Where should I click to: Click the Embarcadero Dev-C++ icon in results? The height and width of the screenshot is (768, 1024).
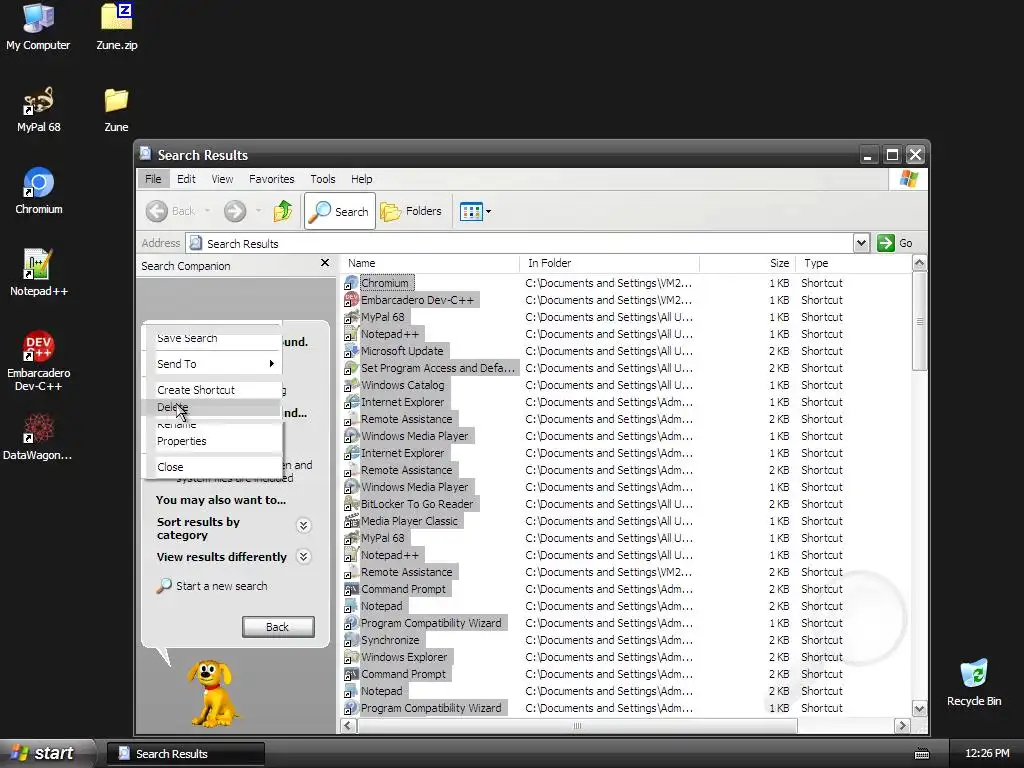pos(351,300)
